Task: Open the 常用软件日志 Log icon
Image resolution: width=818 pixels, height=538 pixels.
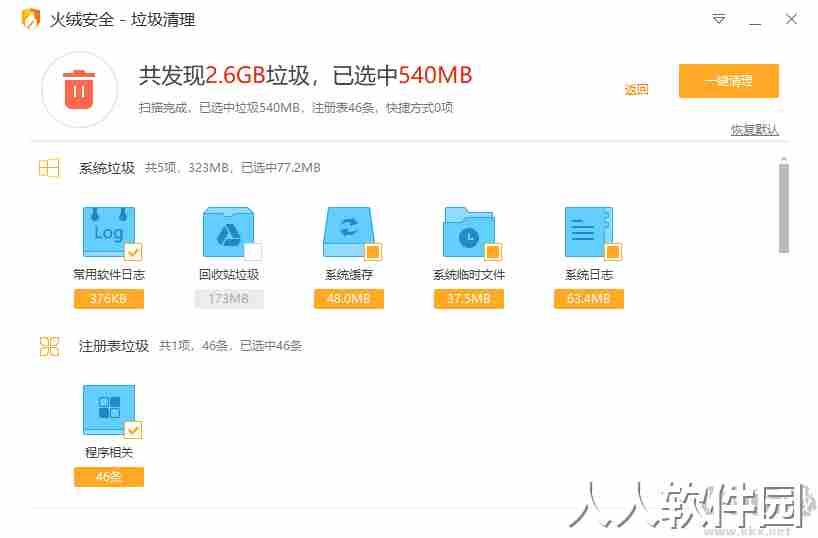Action: pyautogui.click(x=109, y=231)
